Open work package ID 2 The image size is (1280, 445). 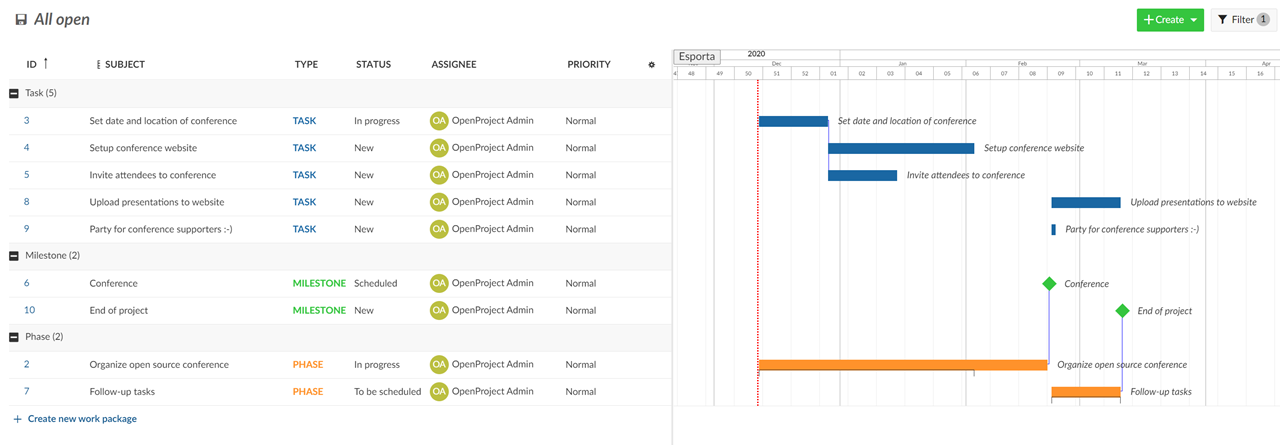27,364
